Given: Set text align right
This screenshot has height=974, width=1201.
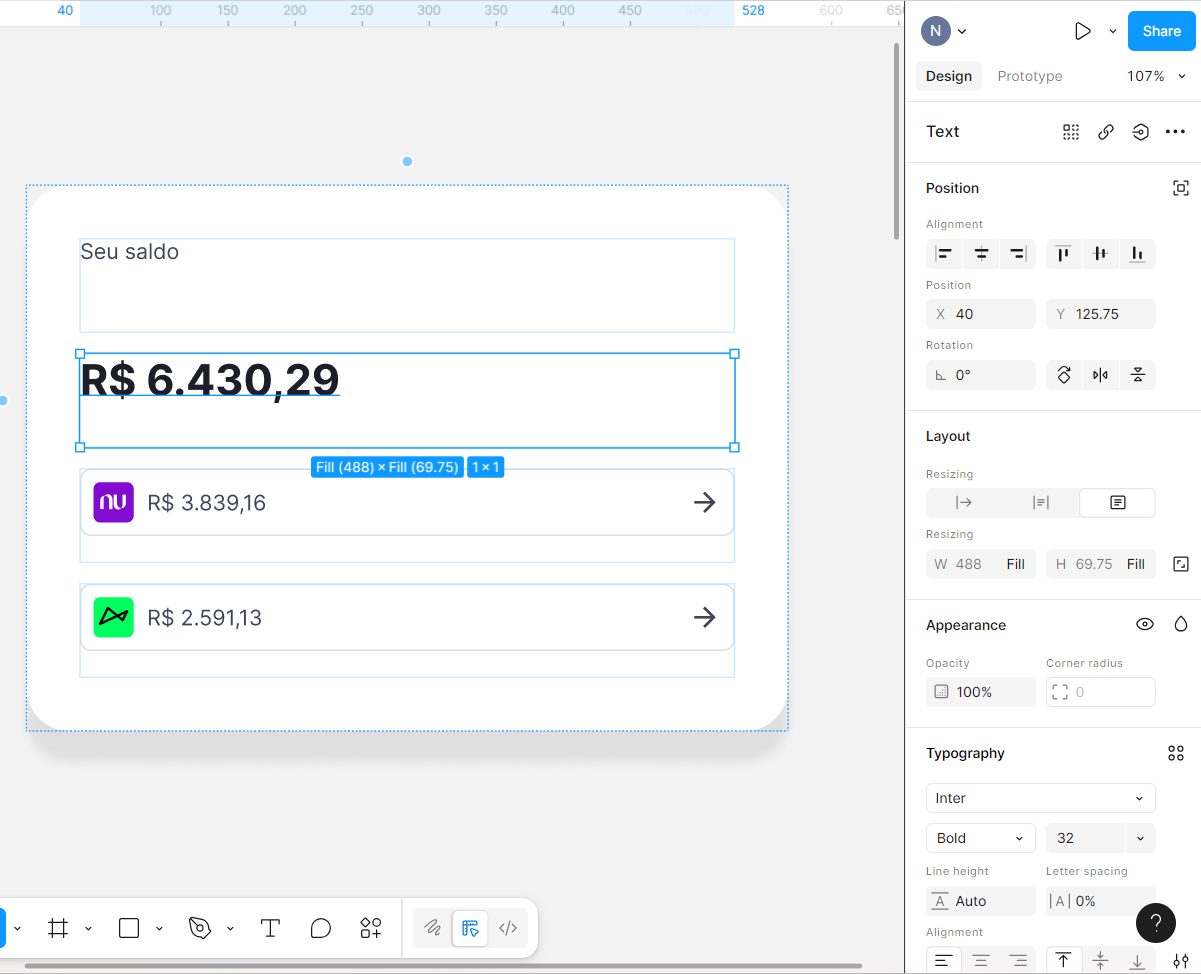Looking at the screenshot, I should 1018,961.
